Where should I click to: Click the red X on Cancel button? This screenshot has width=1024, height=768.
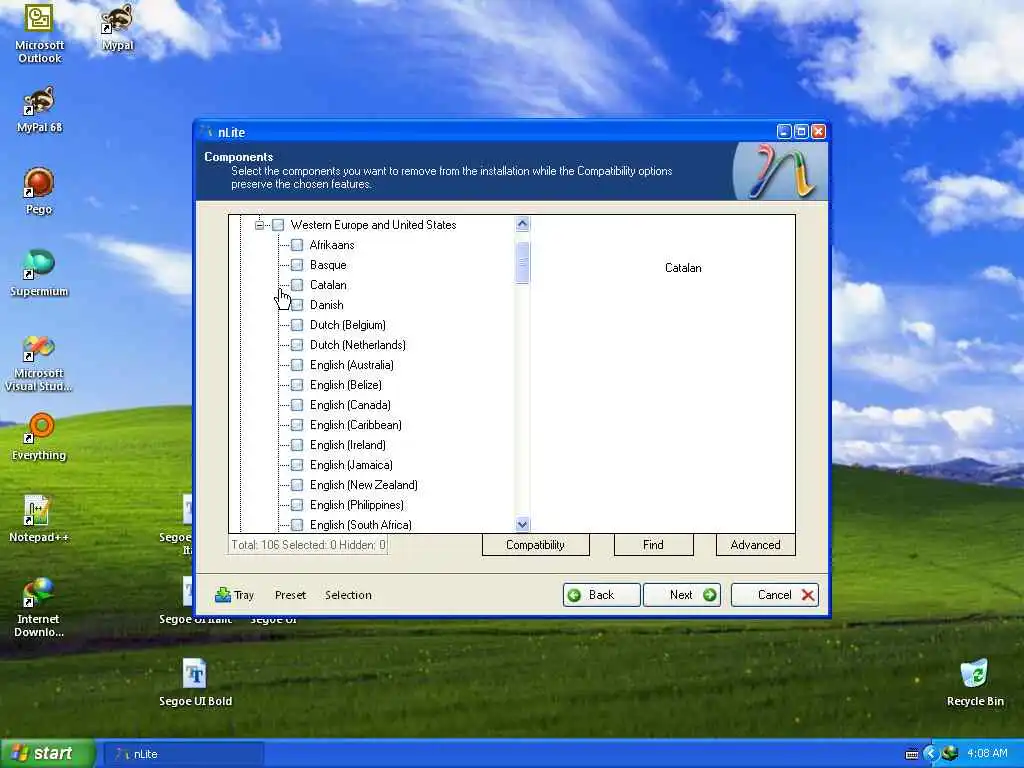click(x=808, y=595)
